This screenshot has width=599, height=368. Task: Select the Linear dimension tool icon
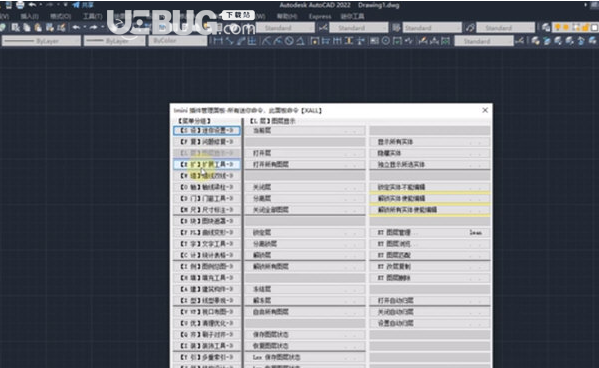218,41
